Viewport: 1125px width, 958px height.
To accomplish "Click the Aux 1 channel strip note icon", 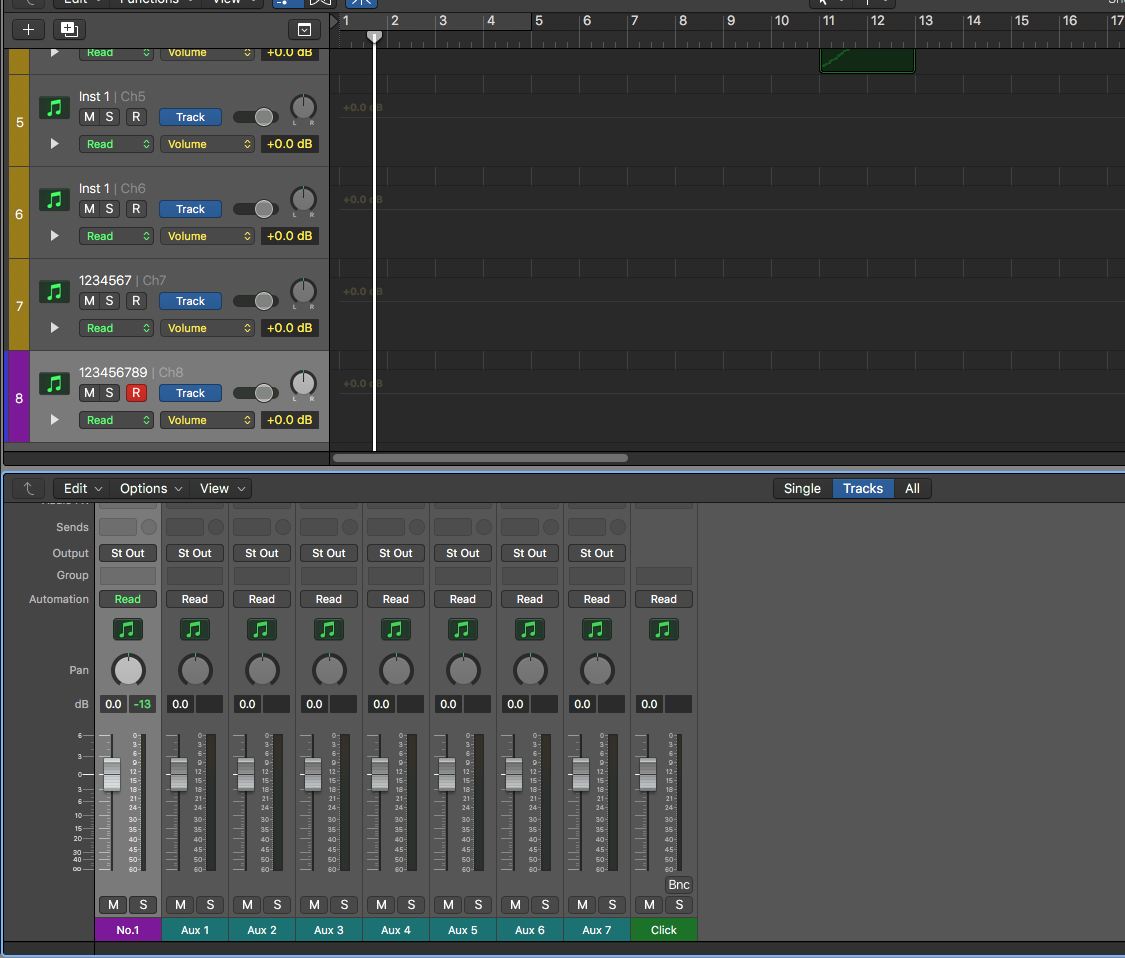I will pyautogui.click(x=194, y=629).
